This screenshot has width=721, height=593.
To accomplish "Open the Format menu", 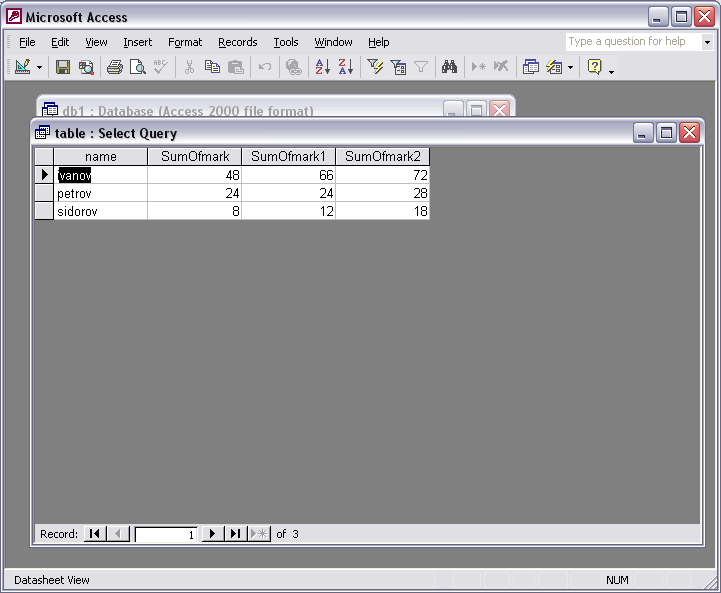I will click(185, 42).
